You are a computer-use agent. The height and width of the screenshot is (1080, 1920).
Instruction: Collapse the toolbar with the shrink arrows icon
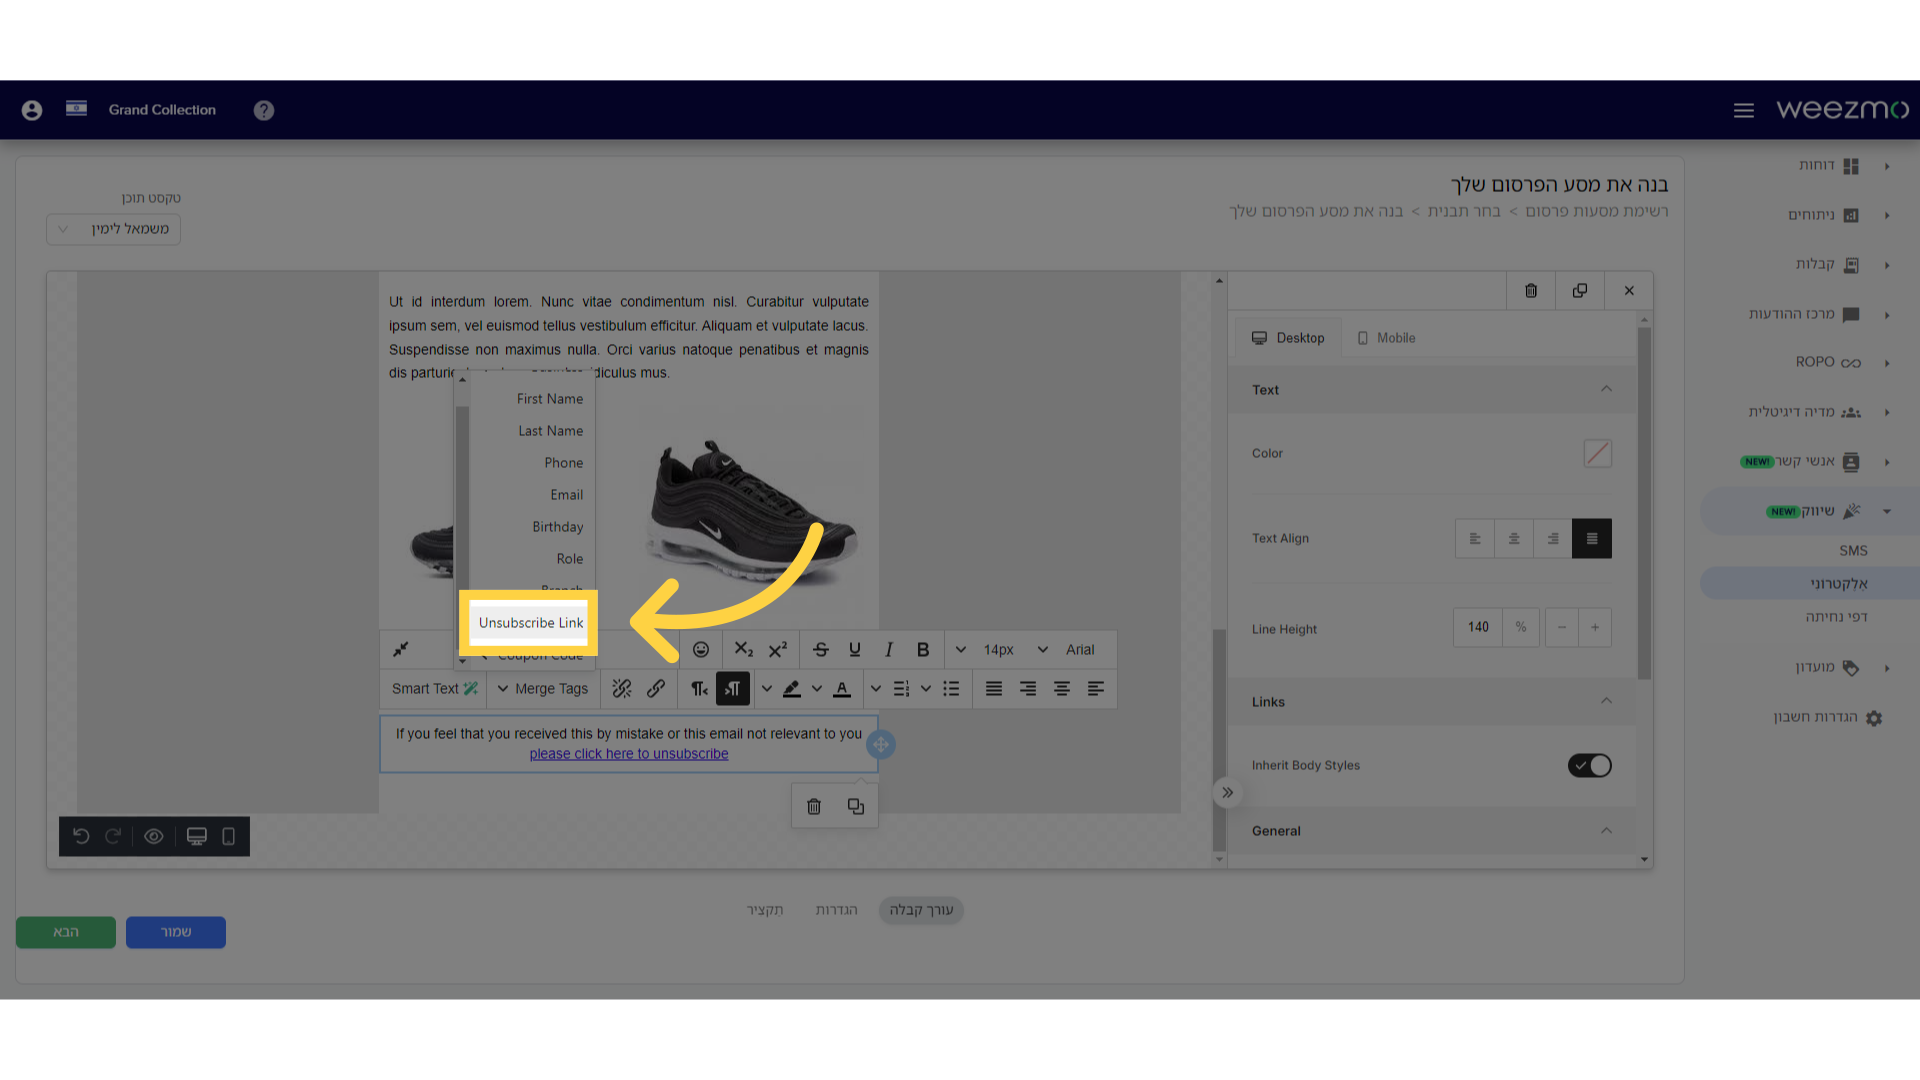(x=401, y=650)
